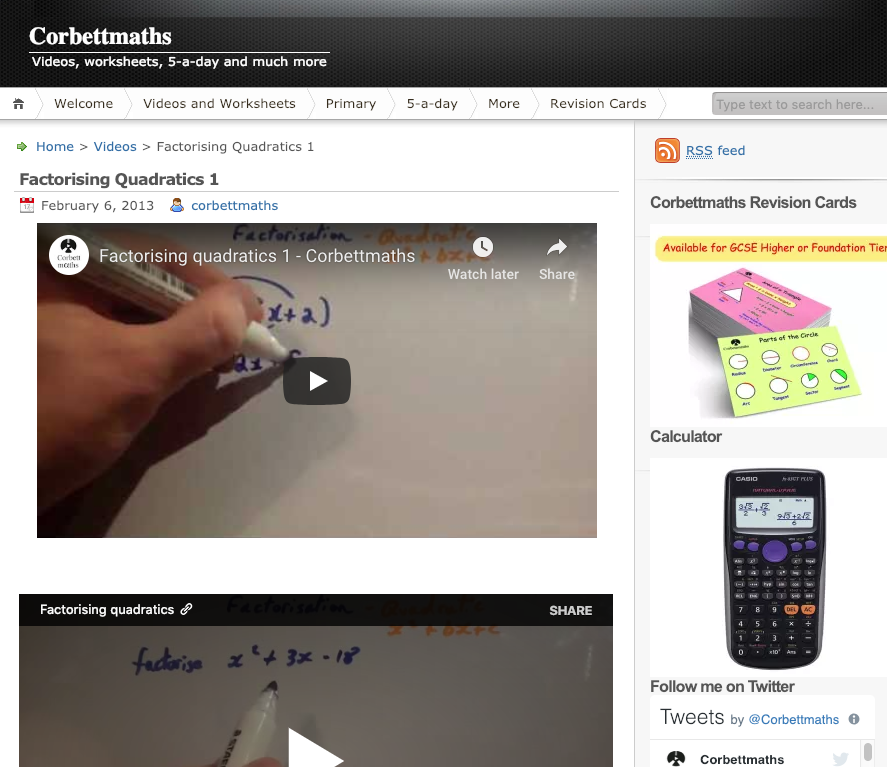Click the link icon beside Factorising quadratics

(x=186, y=609)
